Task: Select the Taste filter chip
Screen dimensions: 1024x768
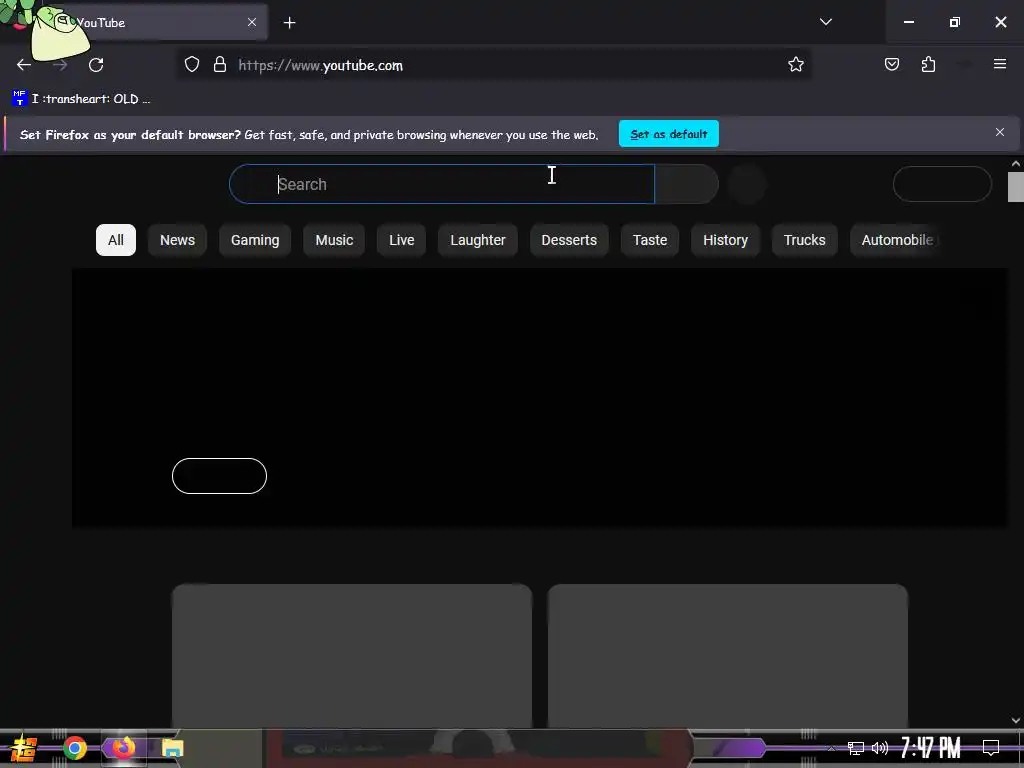Action: pos(650,240)
